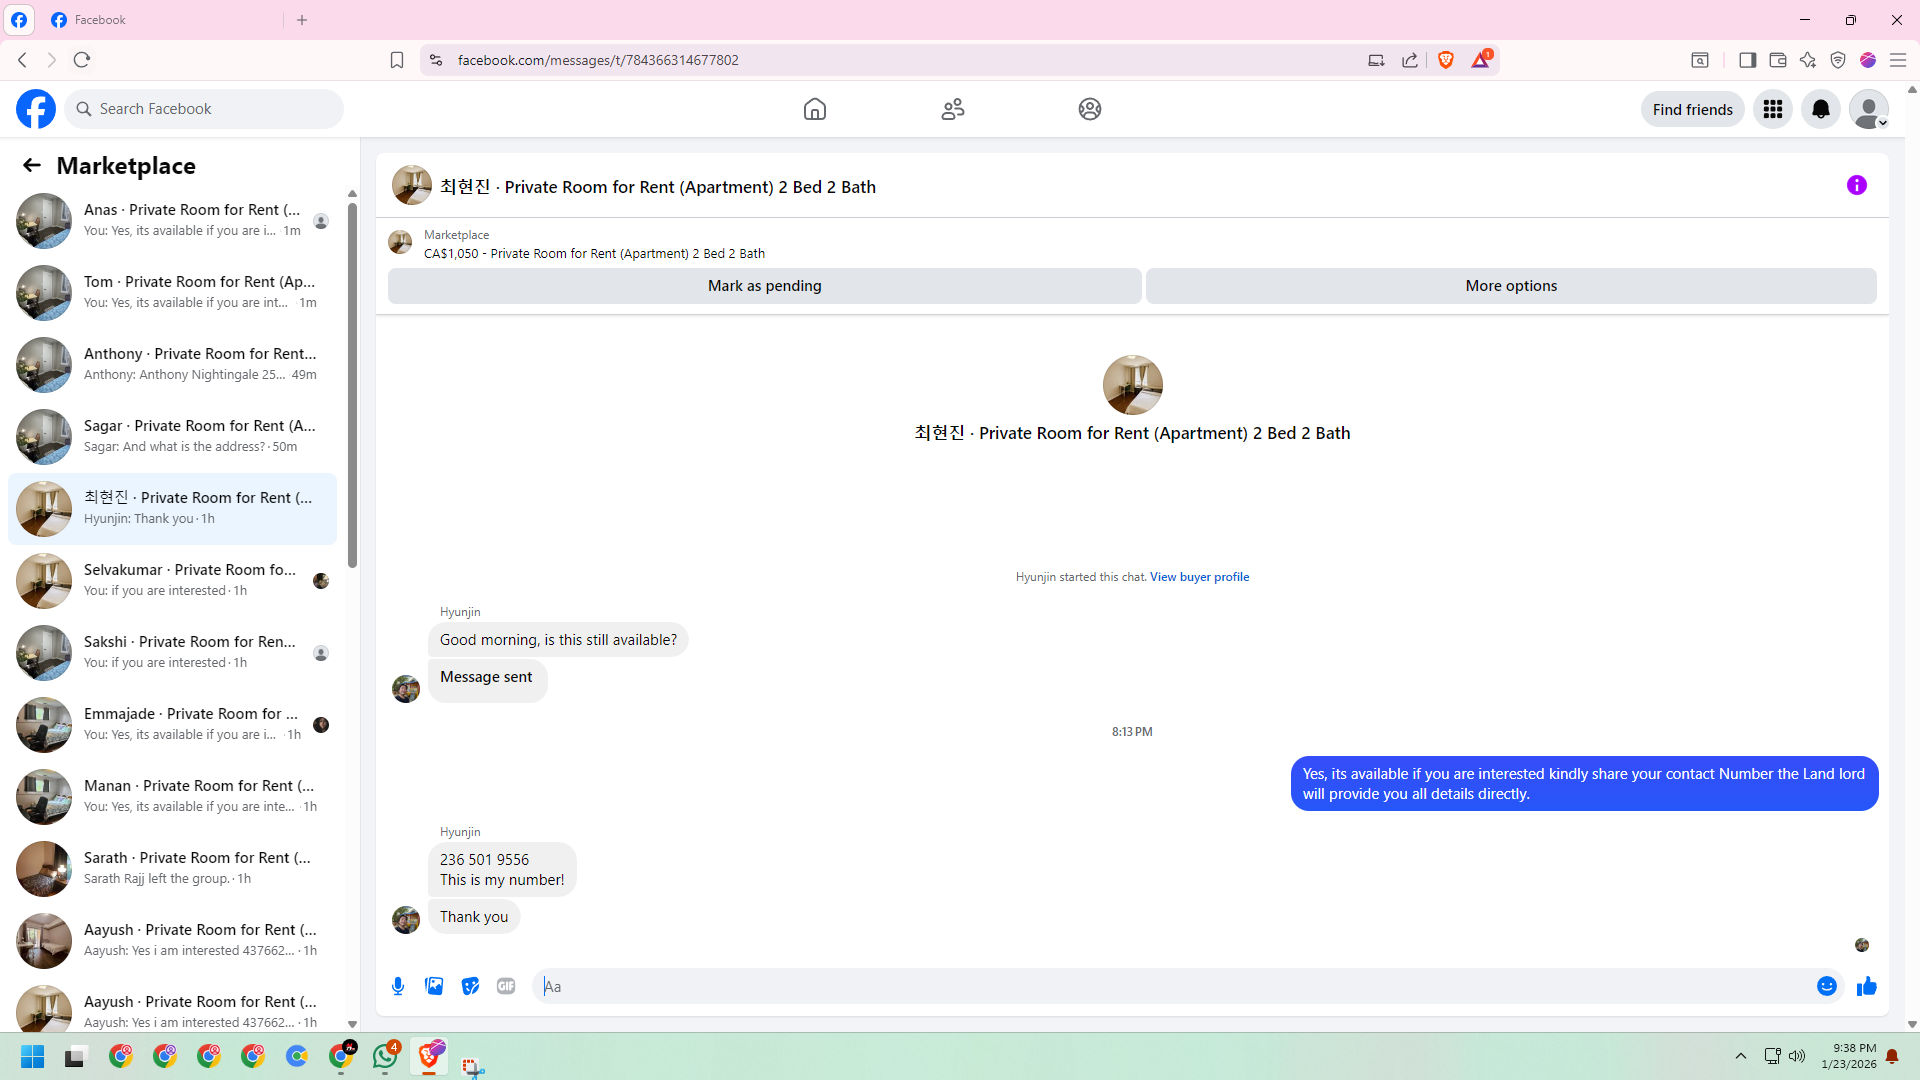The height and width of the screenshot is (1080, 1920).
Task: Open conversation information icon
Action: pyautogui.click(x=1856, y=185)
